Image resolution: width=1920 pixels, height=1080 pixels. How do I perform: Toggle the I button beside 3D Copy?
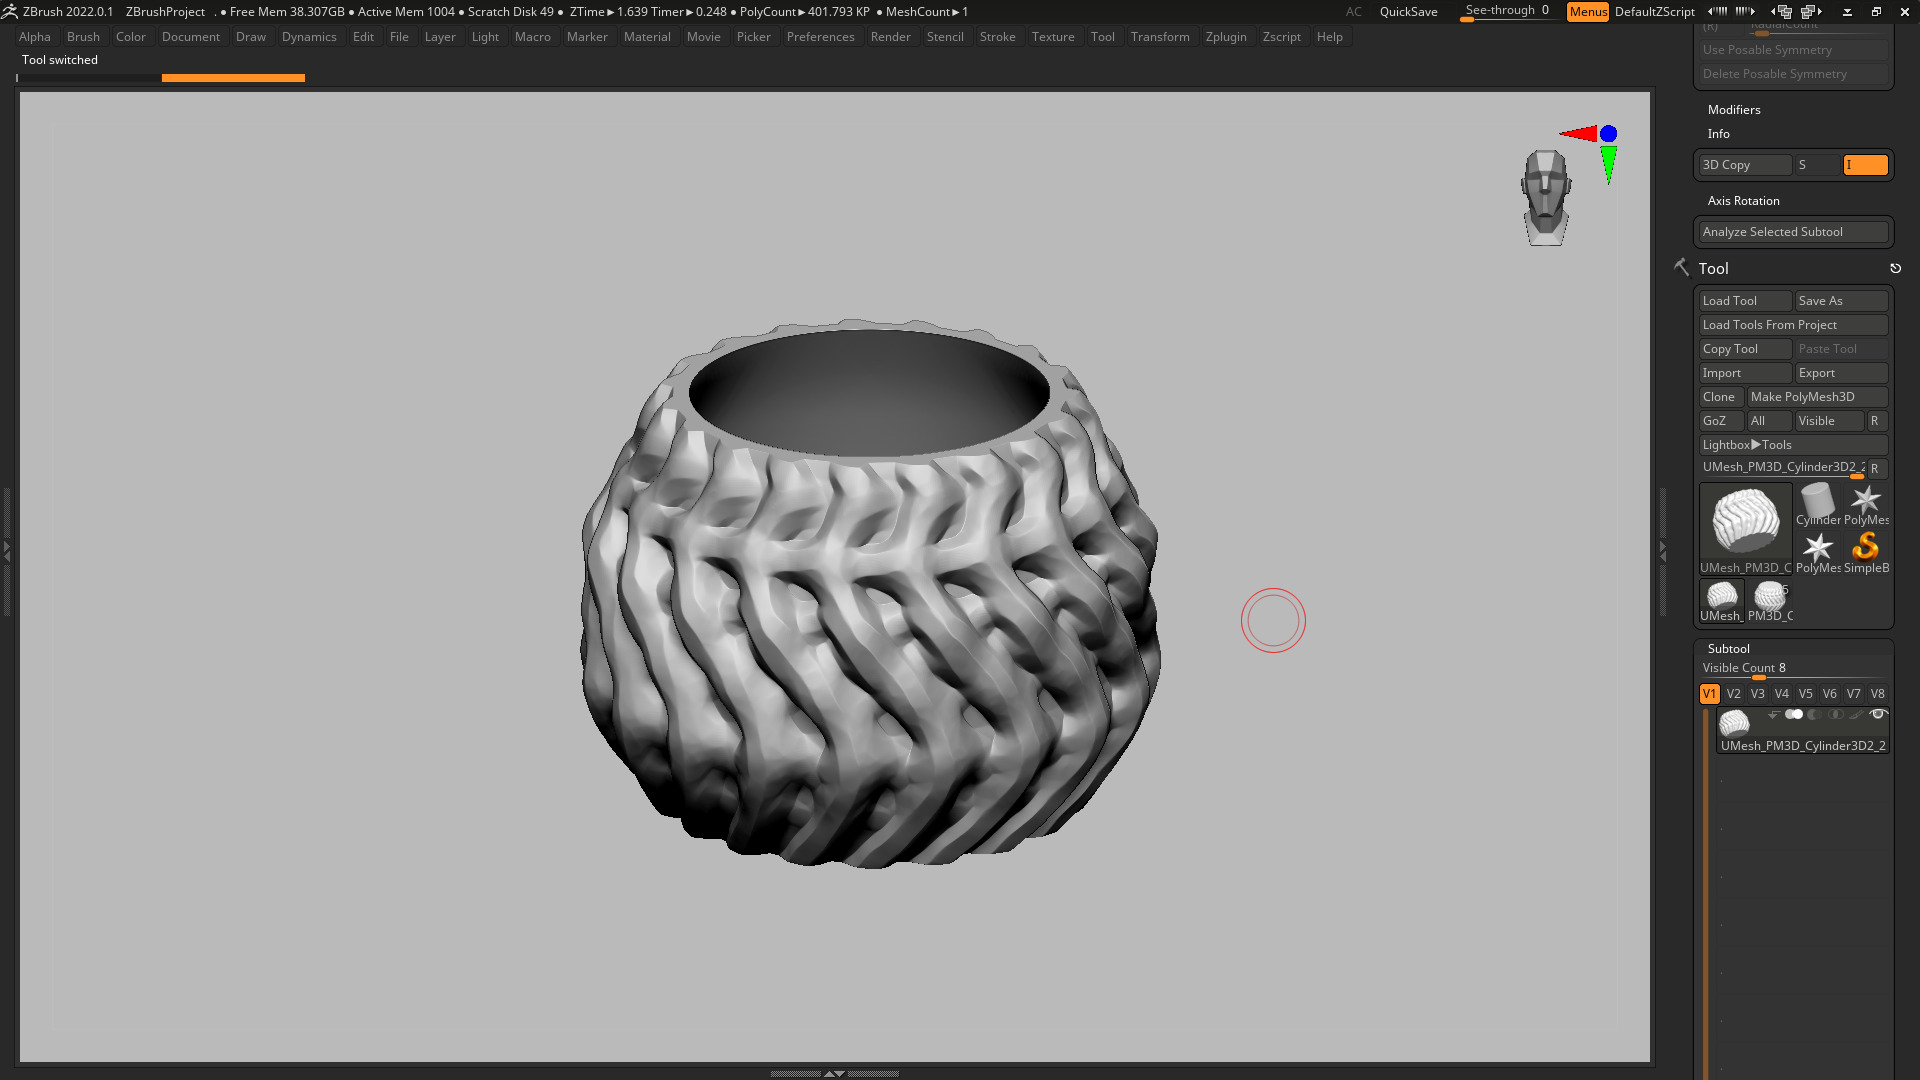[1866, 165]
